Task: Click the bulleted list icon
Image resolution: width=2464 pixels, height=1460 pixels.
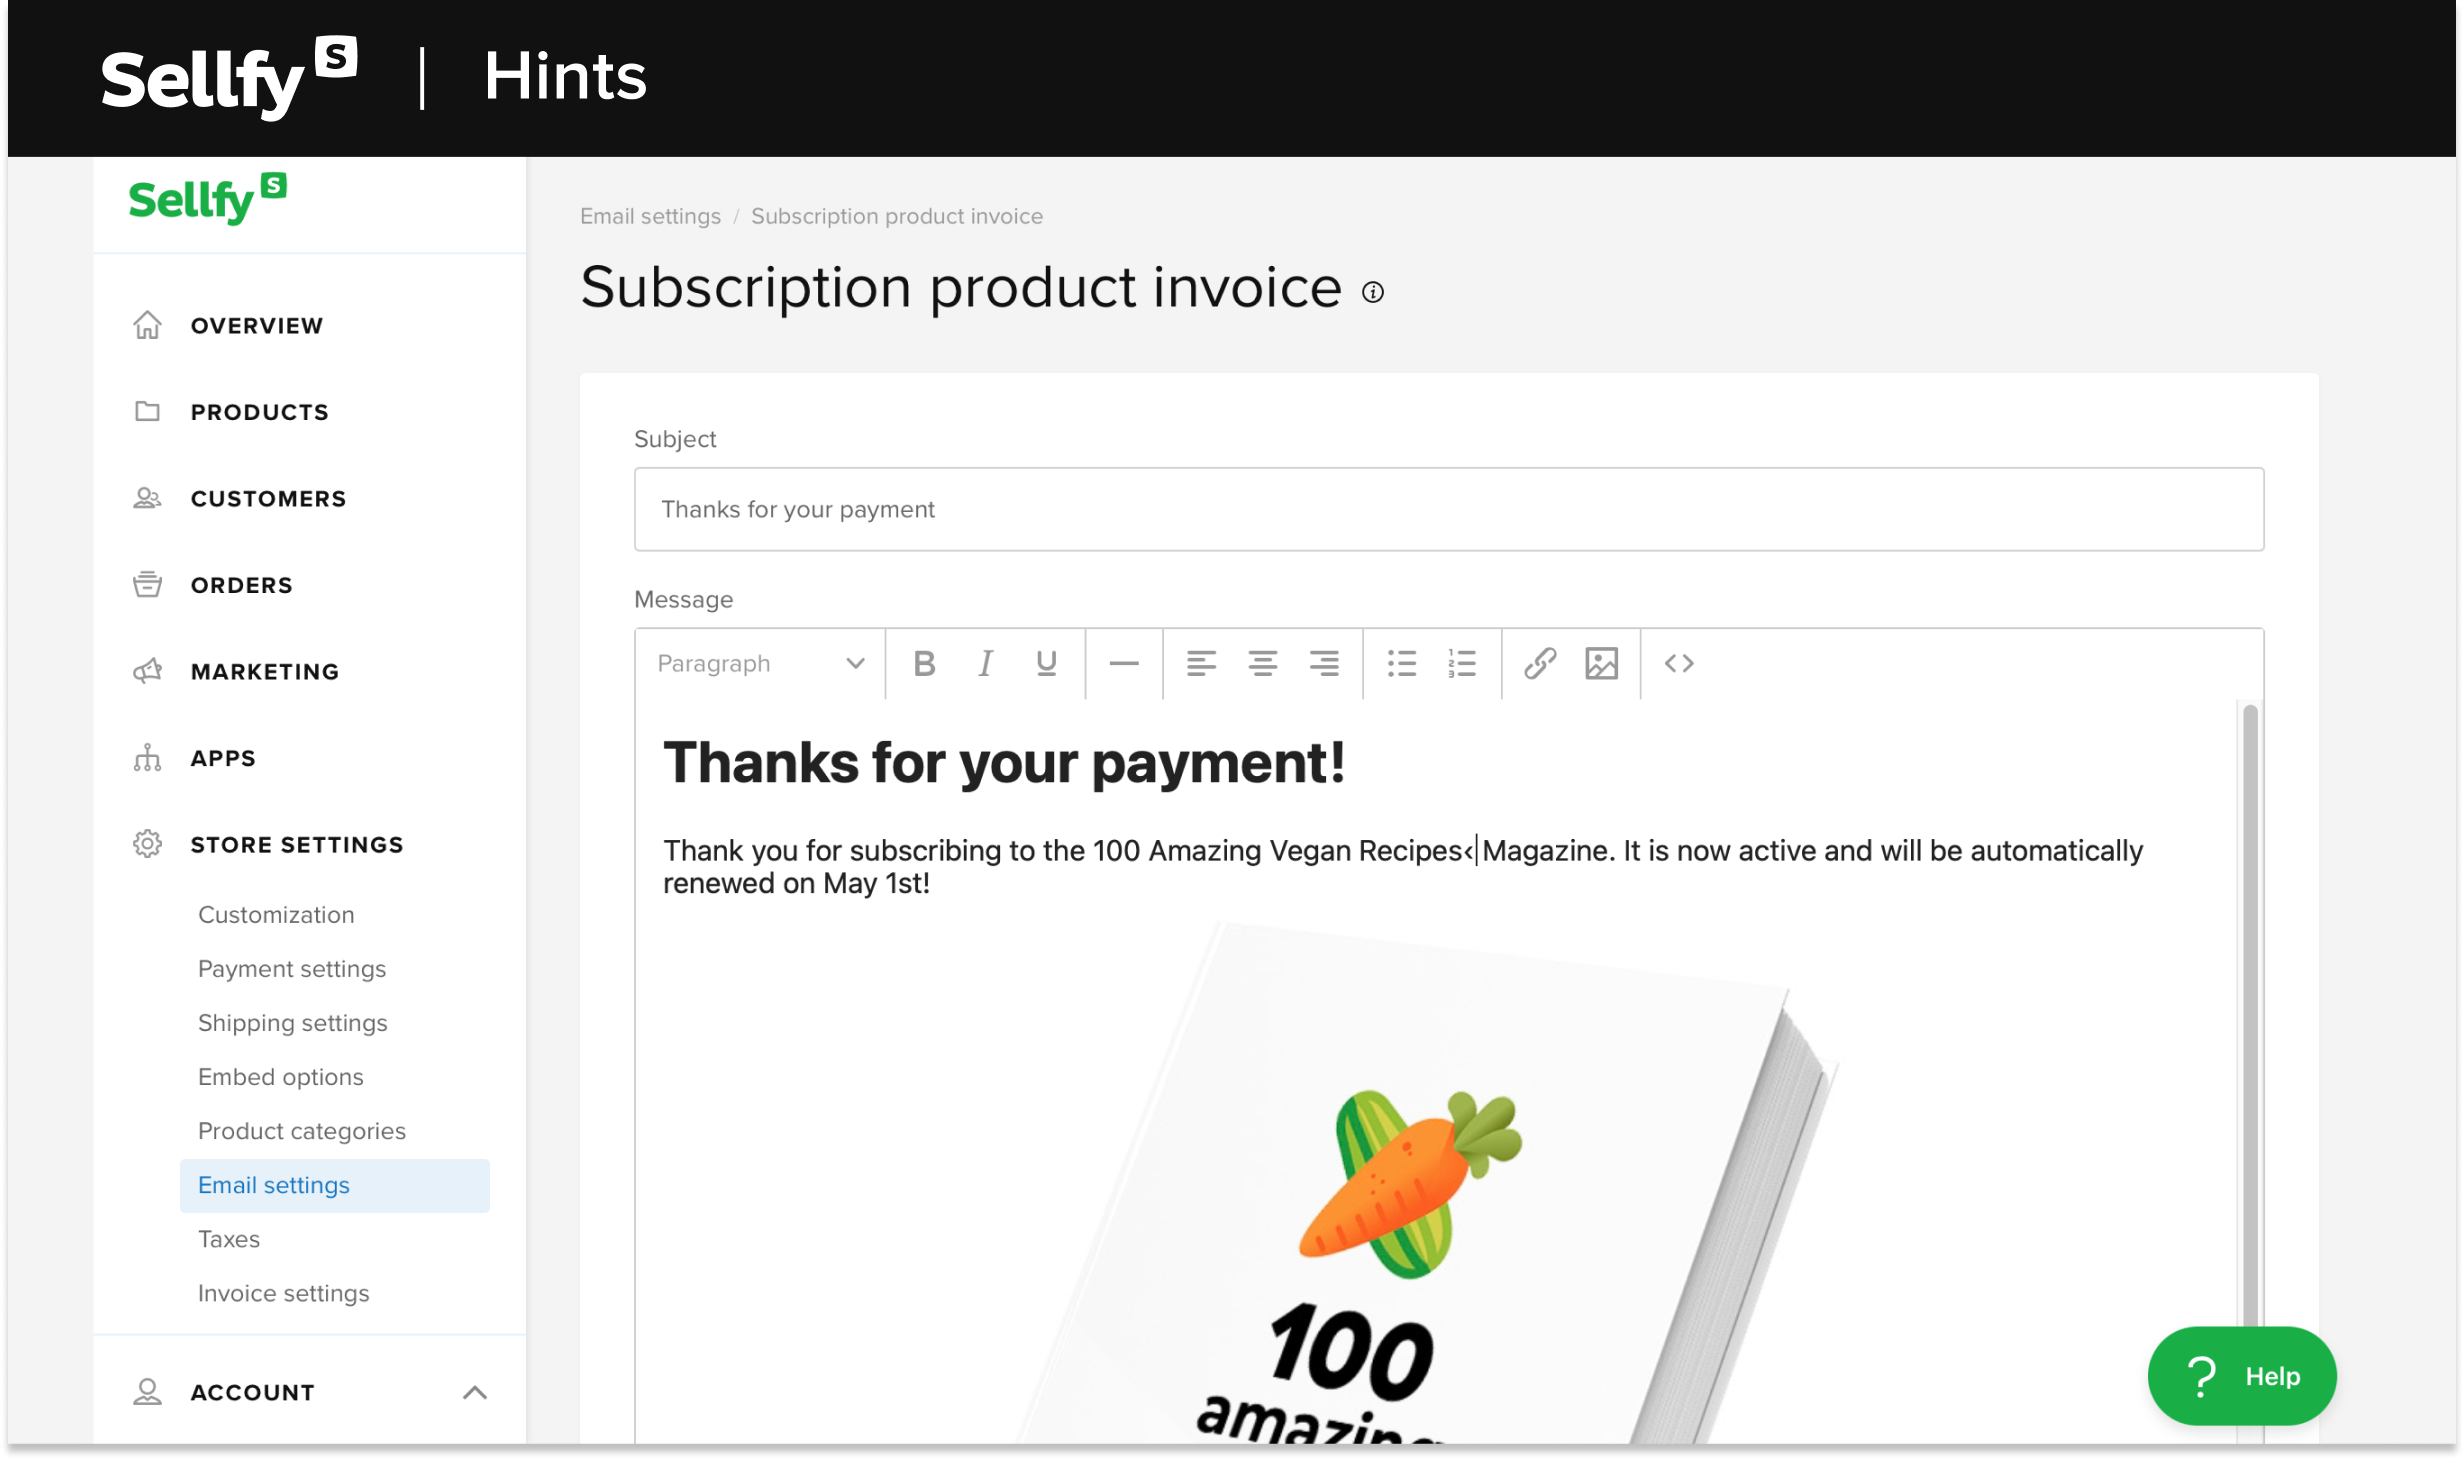Action: tap(1402, 662)
